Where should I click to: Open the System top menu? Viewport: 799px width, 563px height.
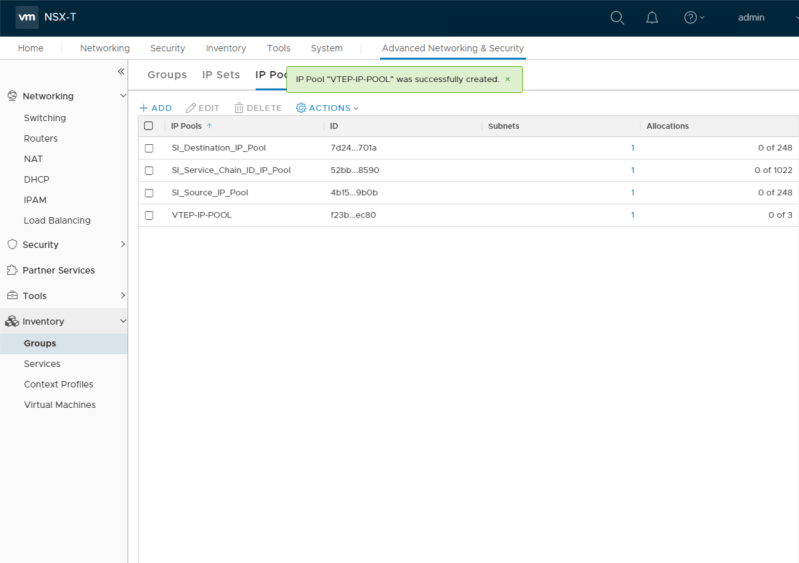click(x=326, y=48)
